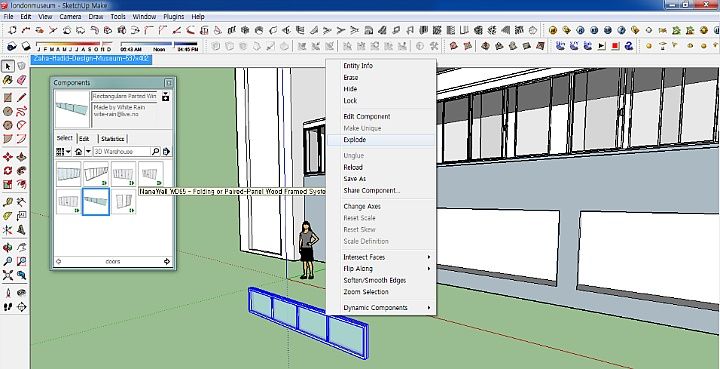Activate the Walk footprints tool
720x369 pixels.
(x=8, y=307)
